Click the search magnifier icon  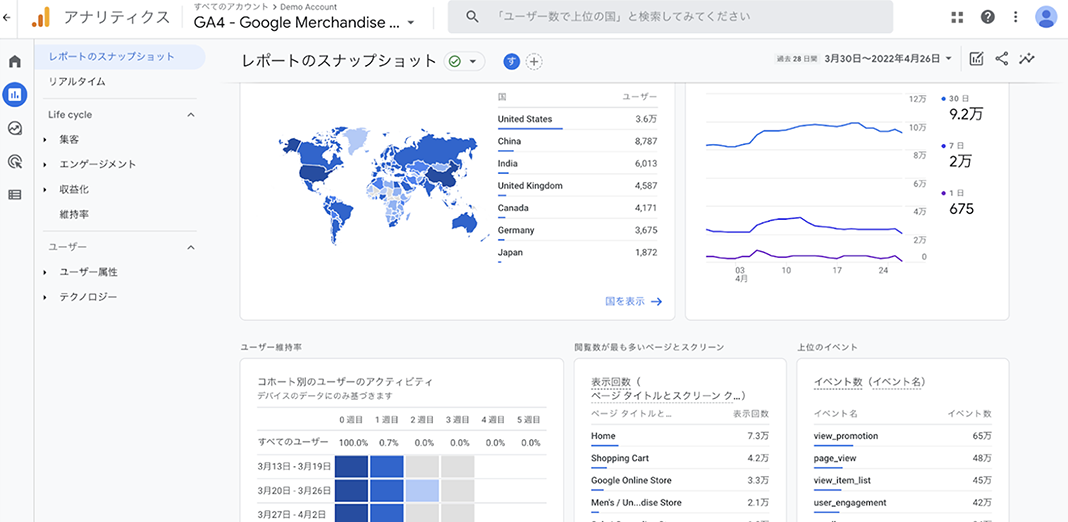pyautogui.click(x=472, y=17)
